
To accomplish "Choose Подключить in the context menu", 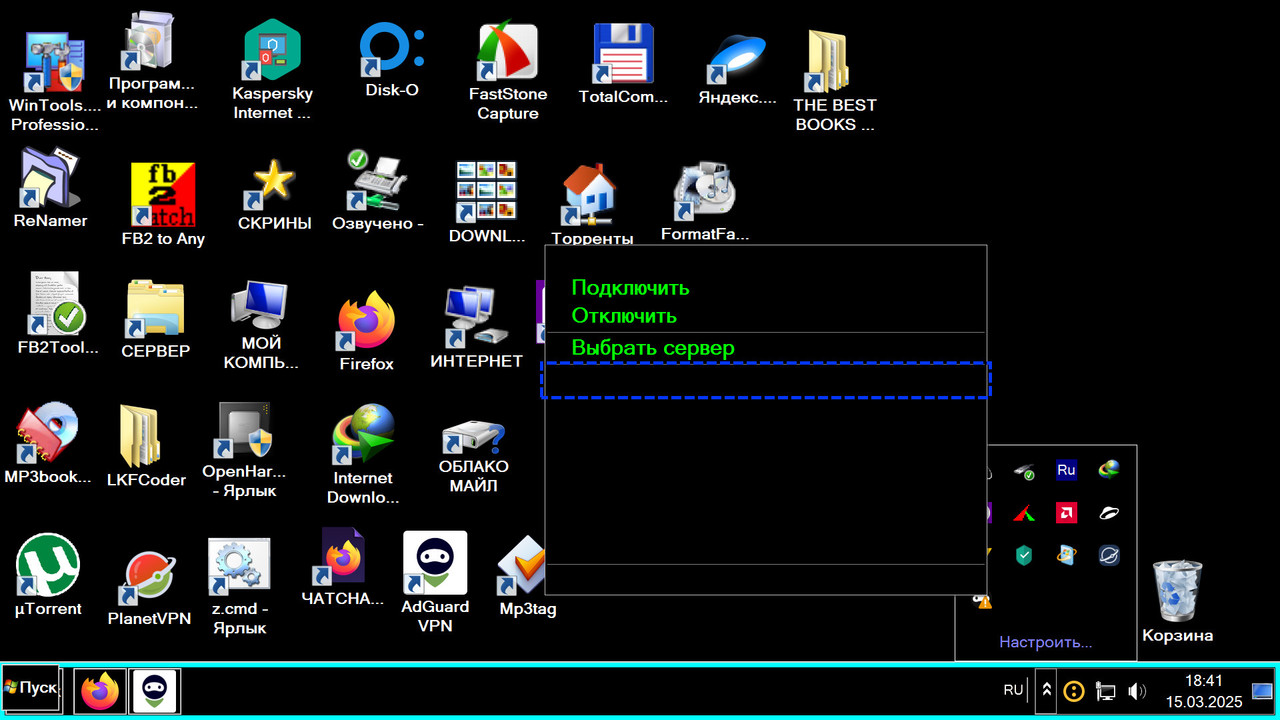I will tap(630, 288).
